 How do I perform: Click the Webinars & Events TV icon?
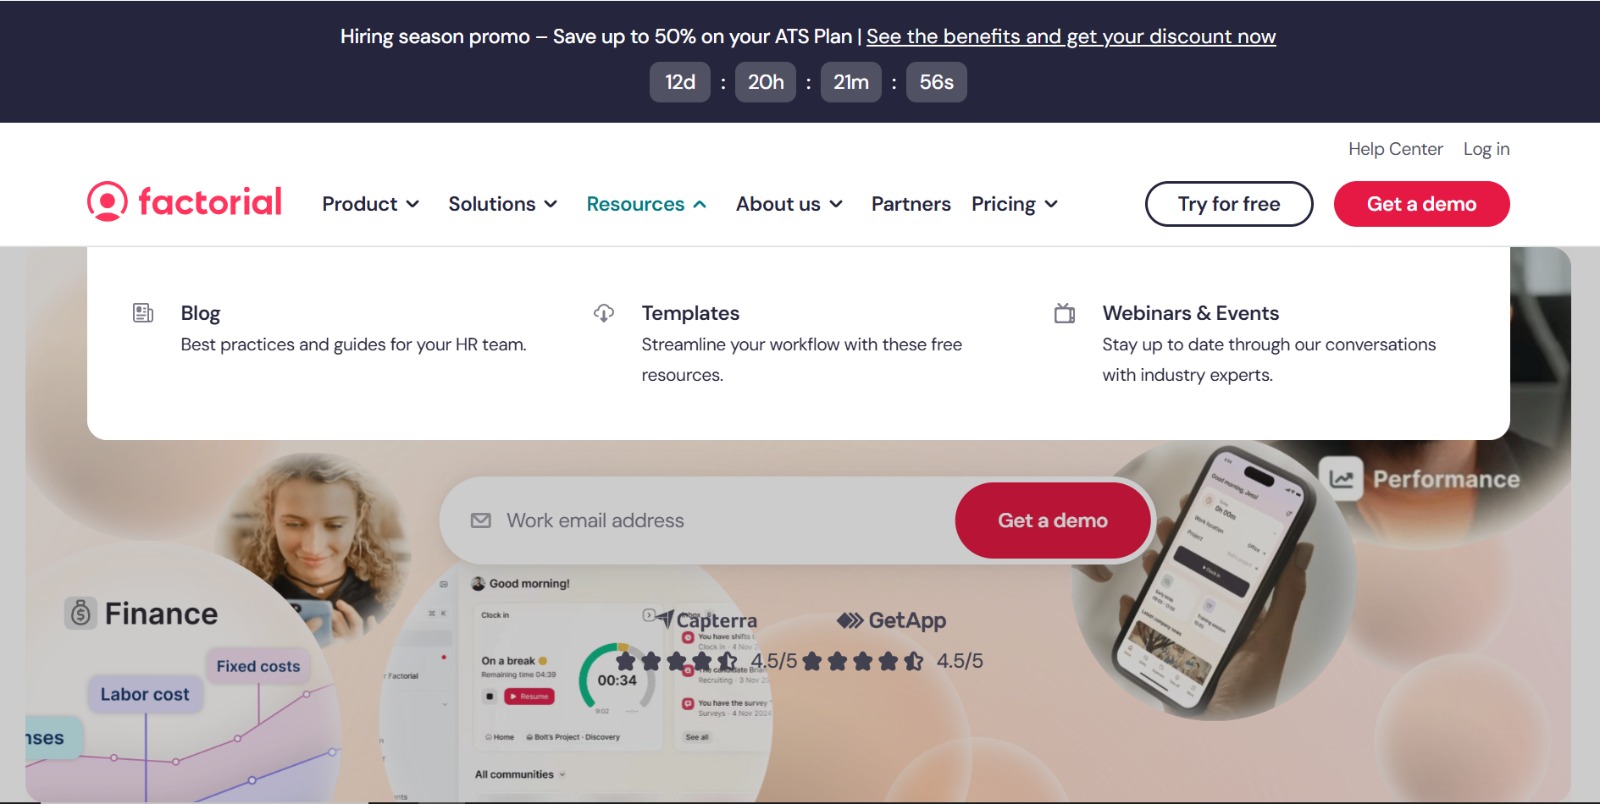pos(1065,313)
